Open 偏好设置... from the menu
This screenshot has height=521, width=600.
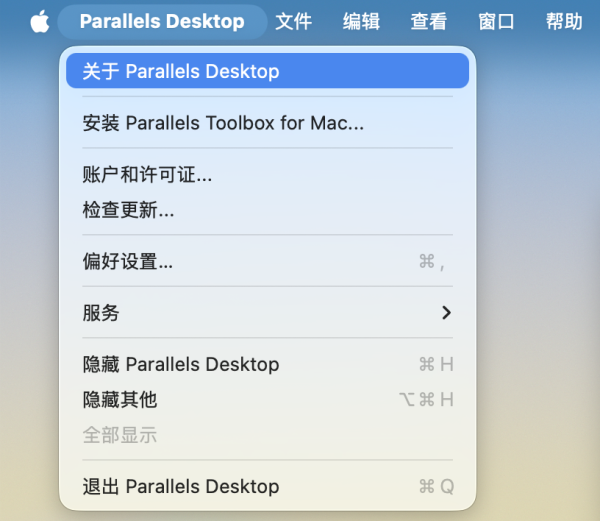(128, 262)
